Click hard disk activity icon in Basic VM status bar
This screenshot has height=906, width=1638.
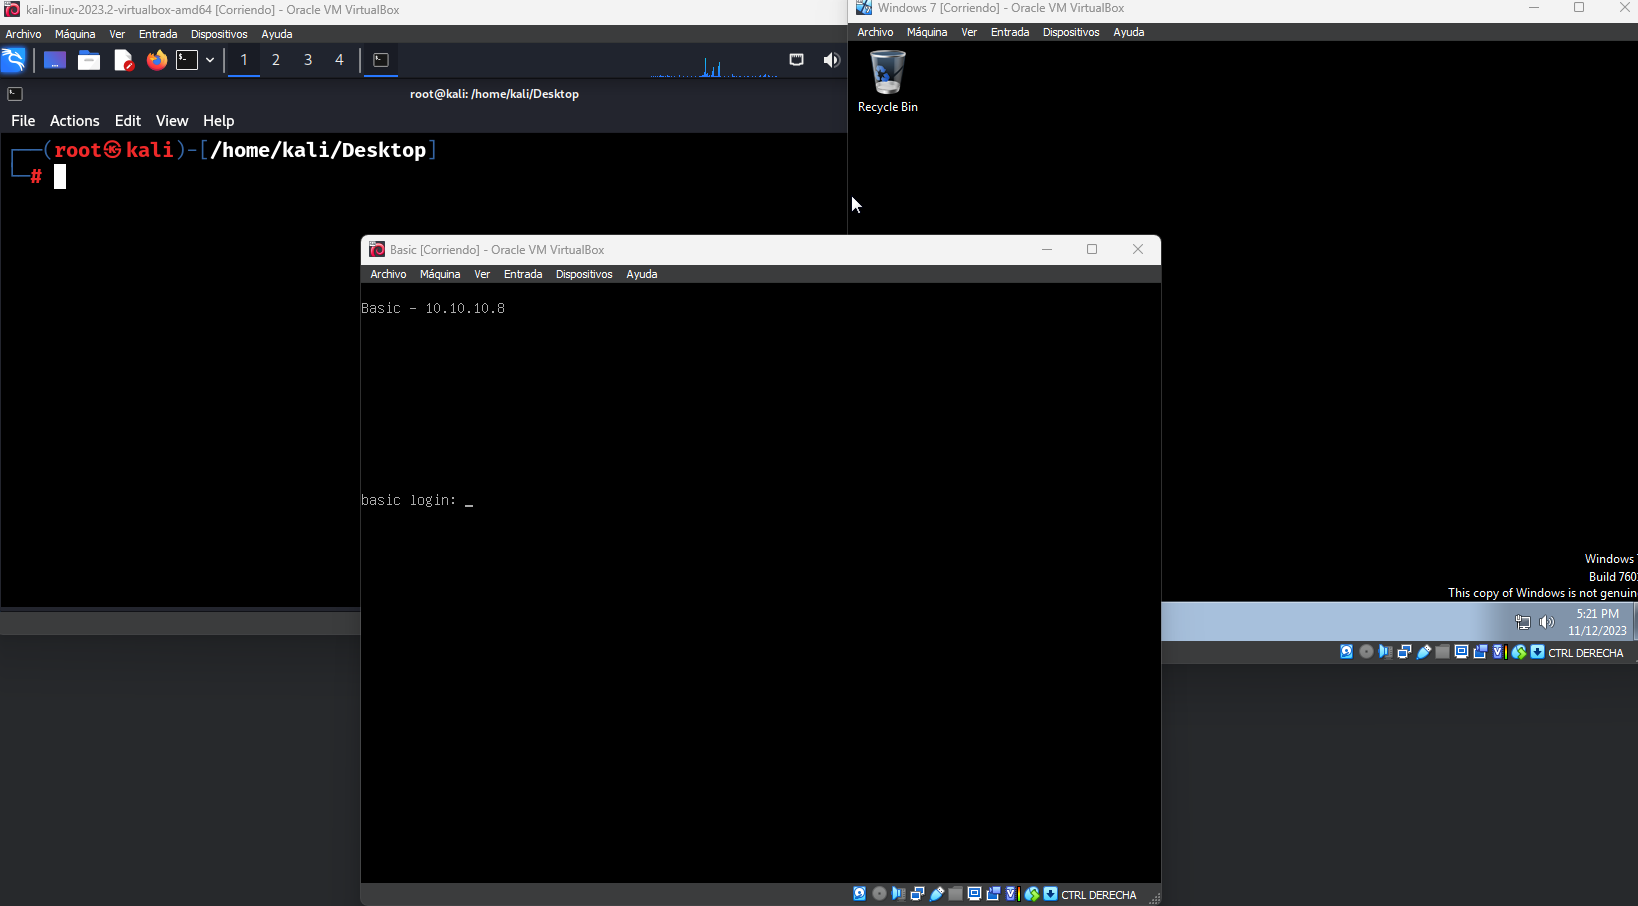coord(859,894)
